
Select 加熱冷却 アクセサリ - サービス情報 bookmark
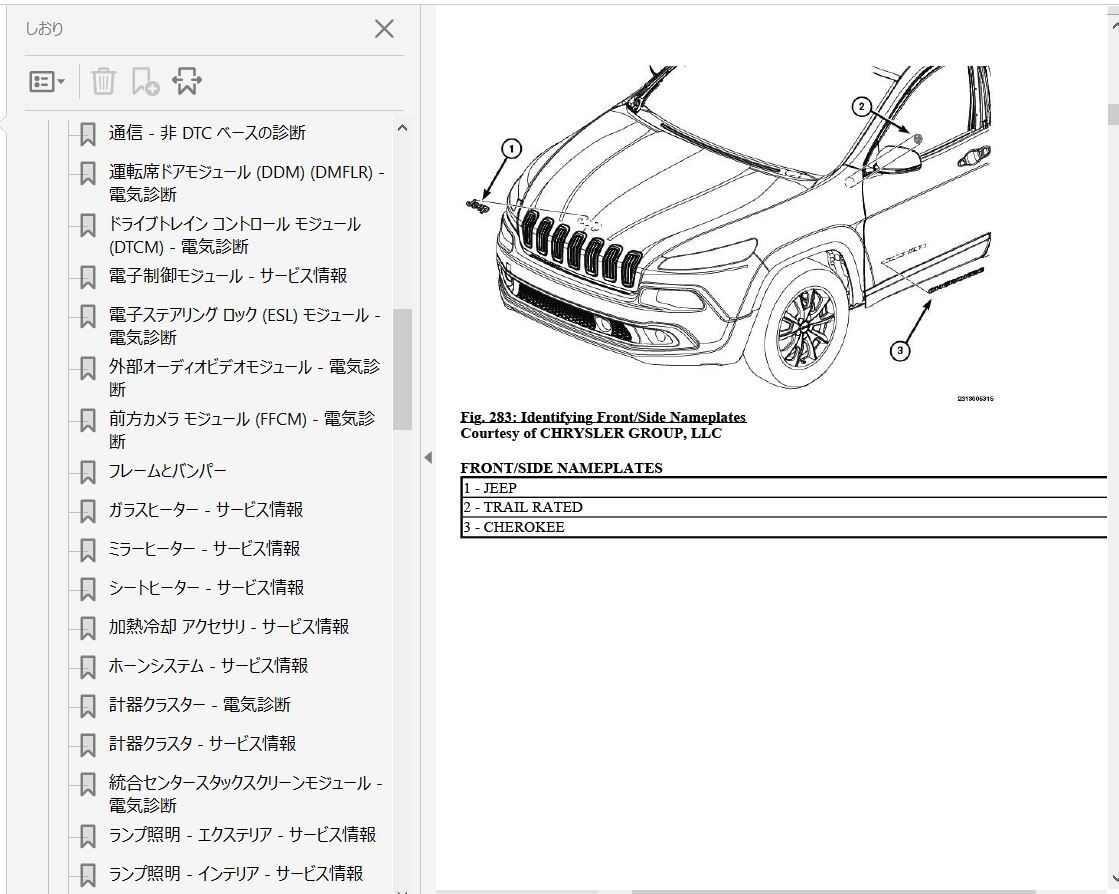click(229, 627)
